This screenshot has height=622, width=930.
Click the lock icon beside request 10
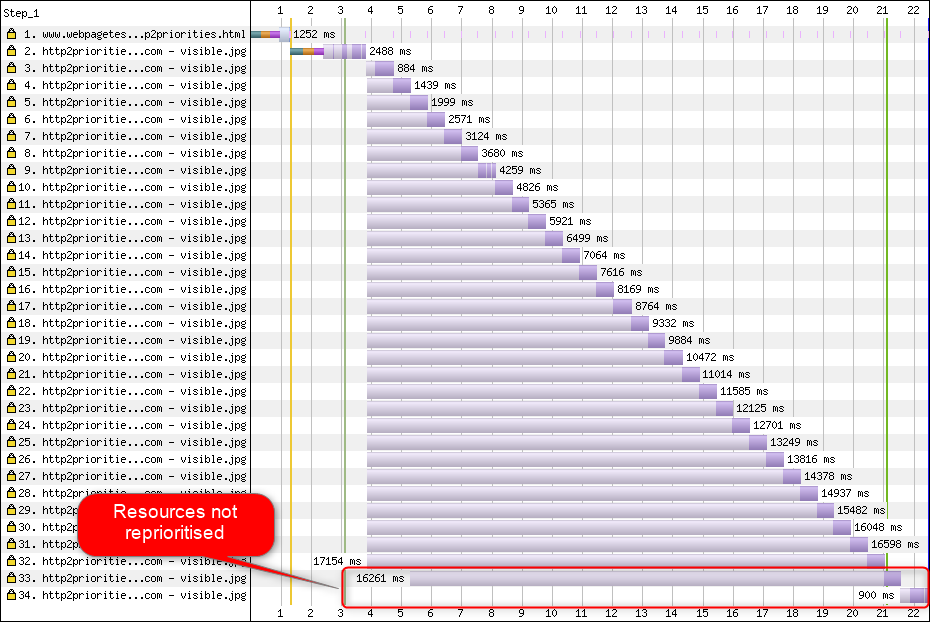(11, 187)
